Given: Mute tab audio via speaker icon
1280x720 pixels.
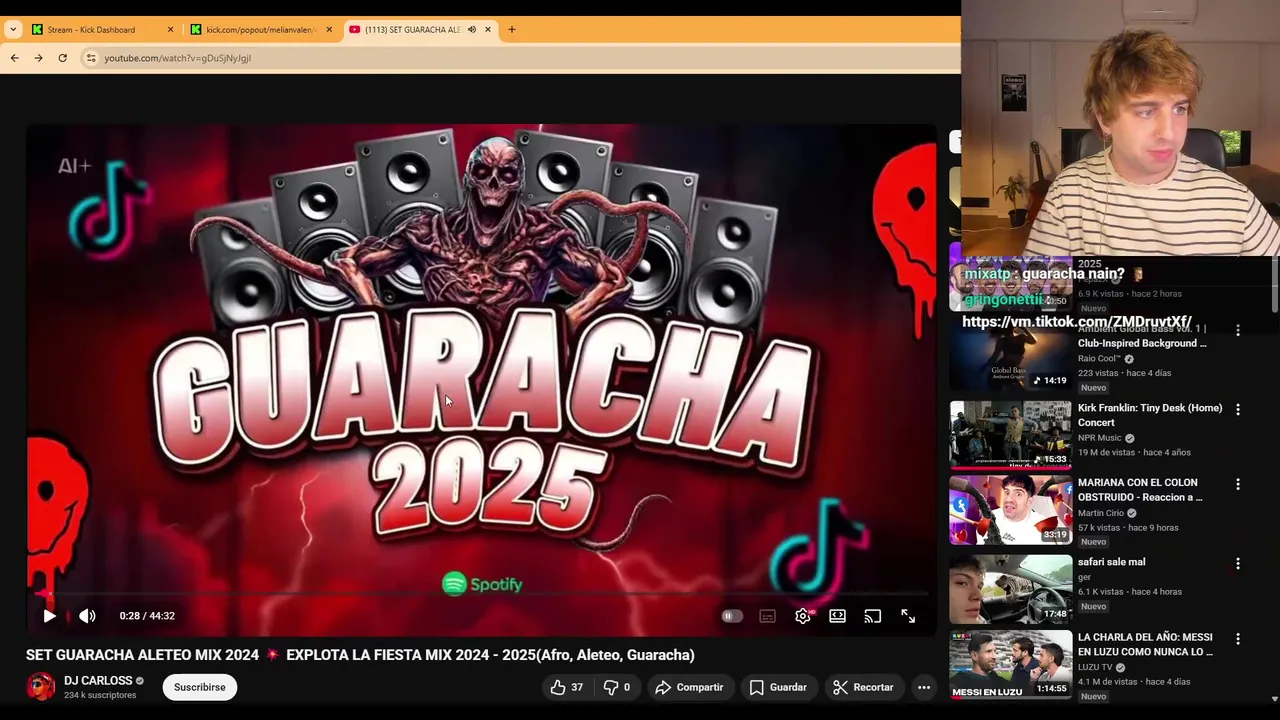Looking at the screenshot, I should click(x=472, y=30).
